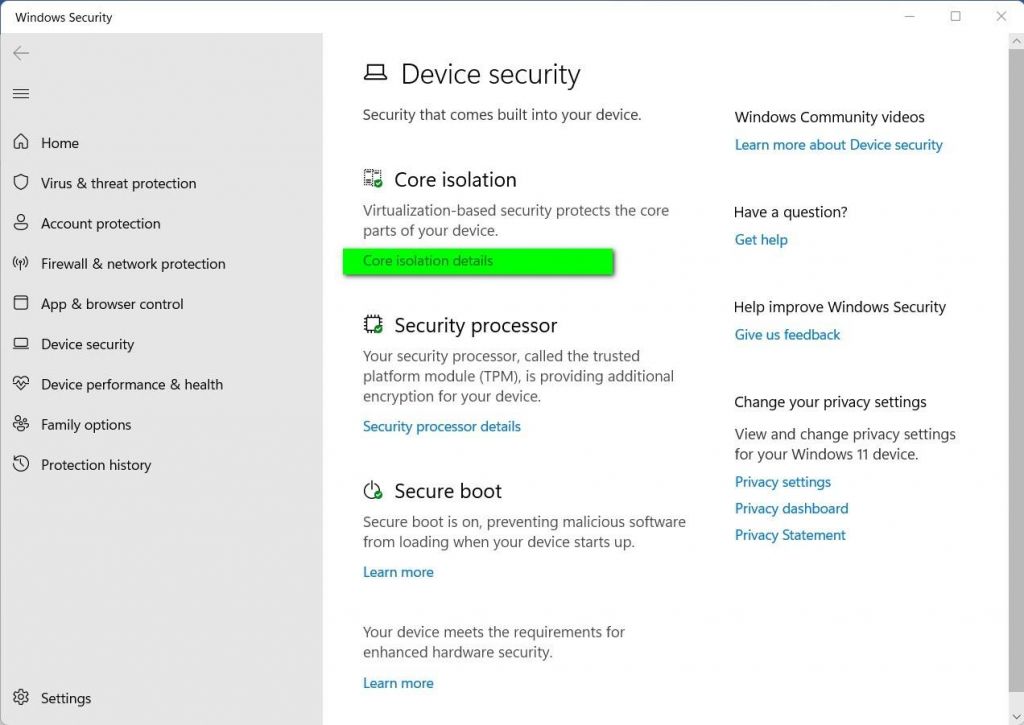The image size is (1024, 725).
Task: Select the App & browser control icon
Action: point(21,303)
